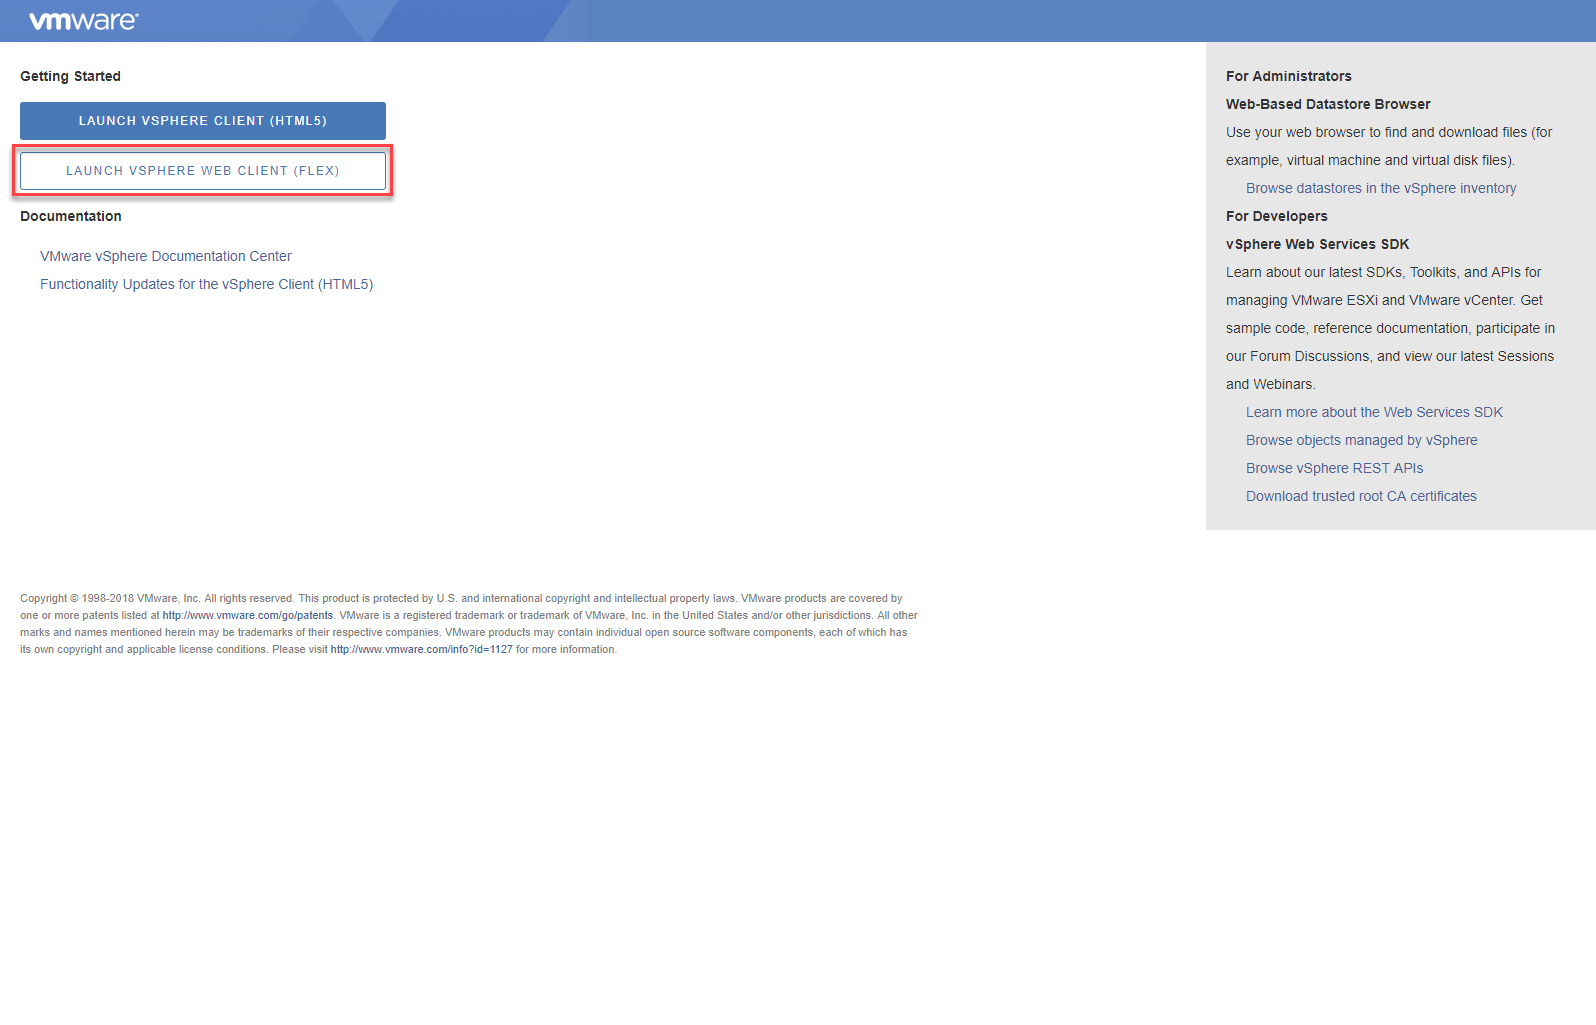Click the vSphere Web Services SDK heading

click(x=1317, y=245)
